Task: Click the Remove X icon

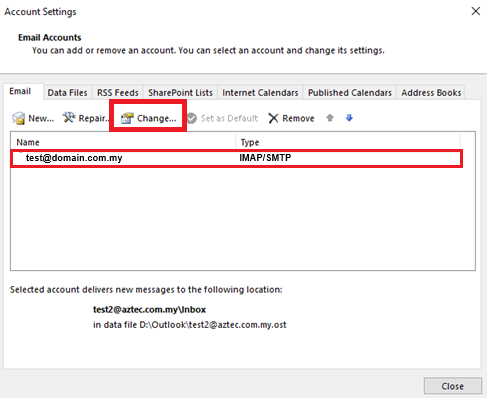Action: pyautogui.click(x=273, y=118)
